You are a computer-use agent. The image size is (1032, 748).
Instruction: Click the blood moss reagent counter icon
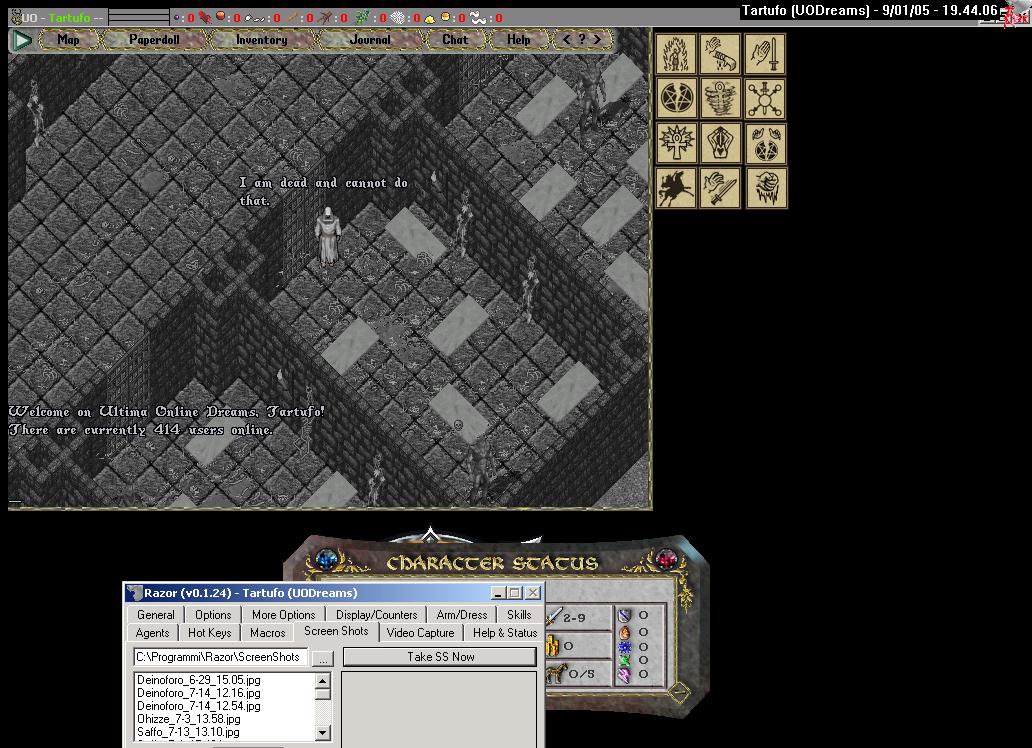(205, 17)
